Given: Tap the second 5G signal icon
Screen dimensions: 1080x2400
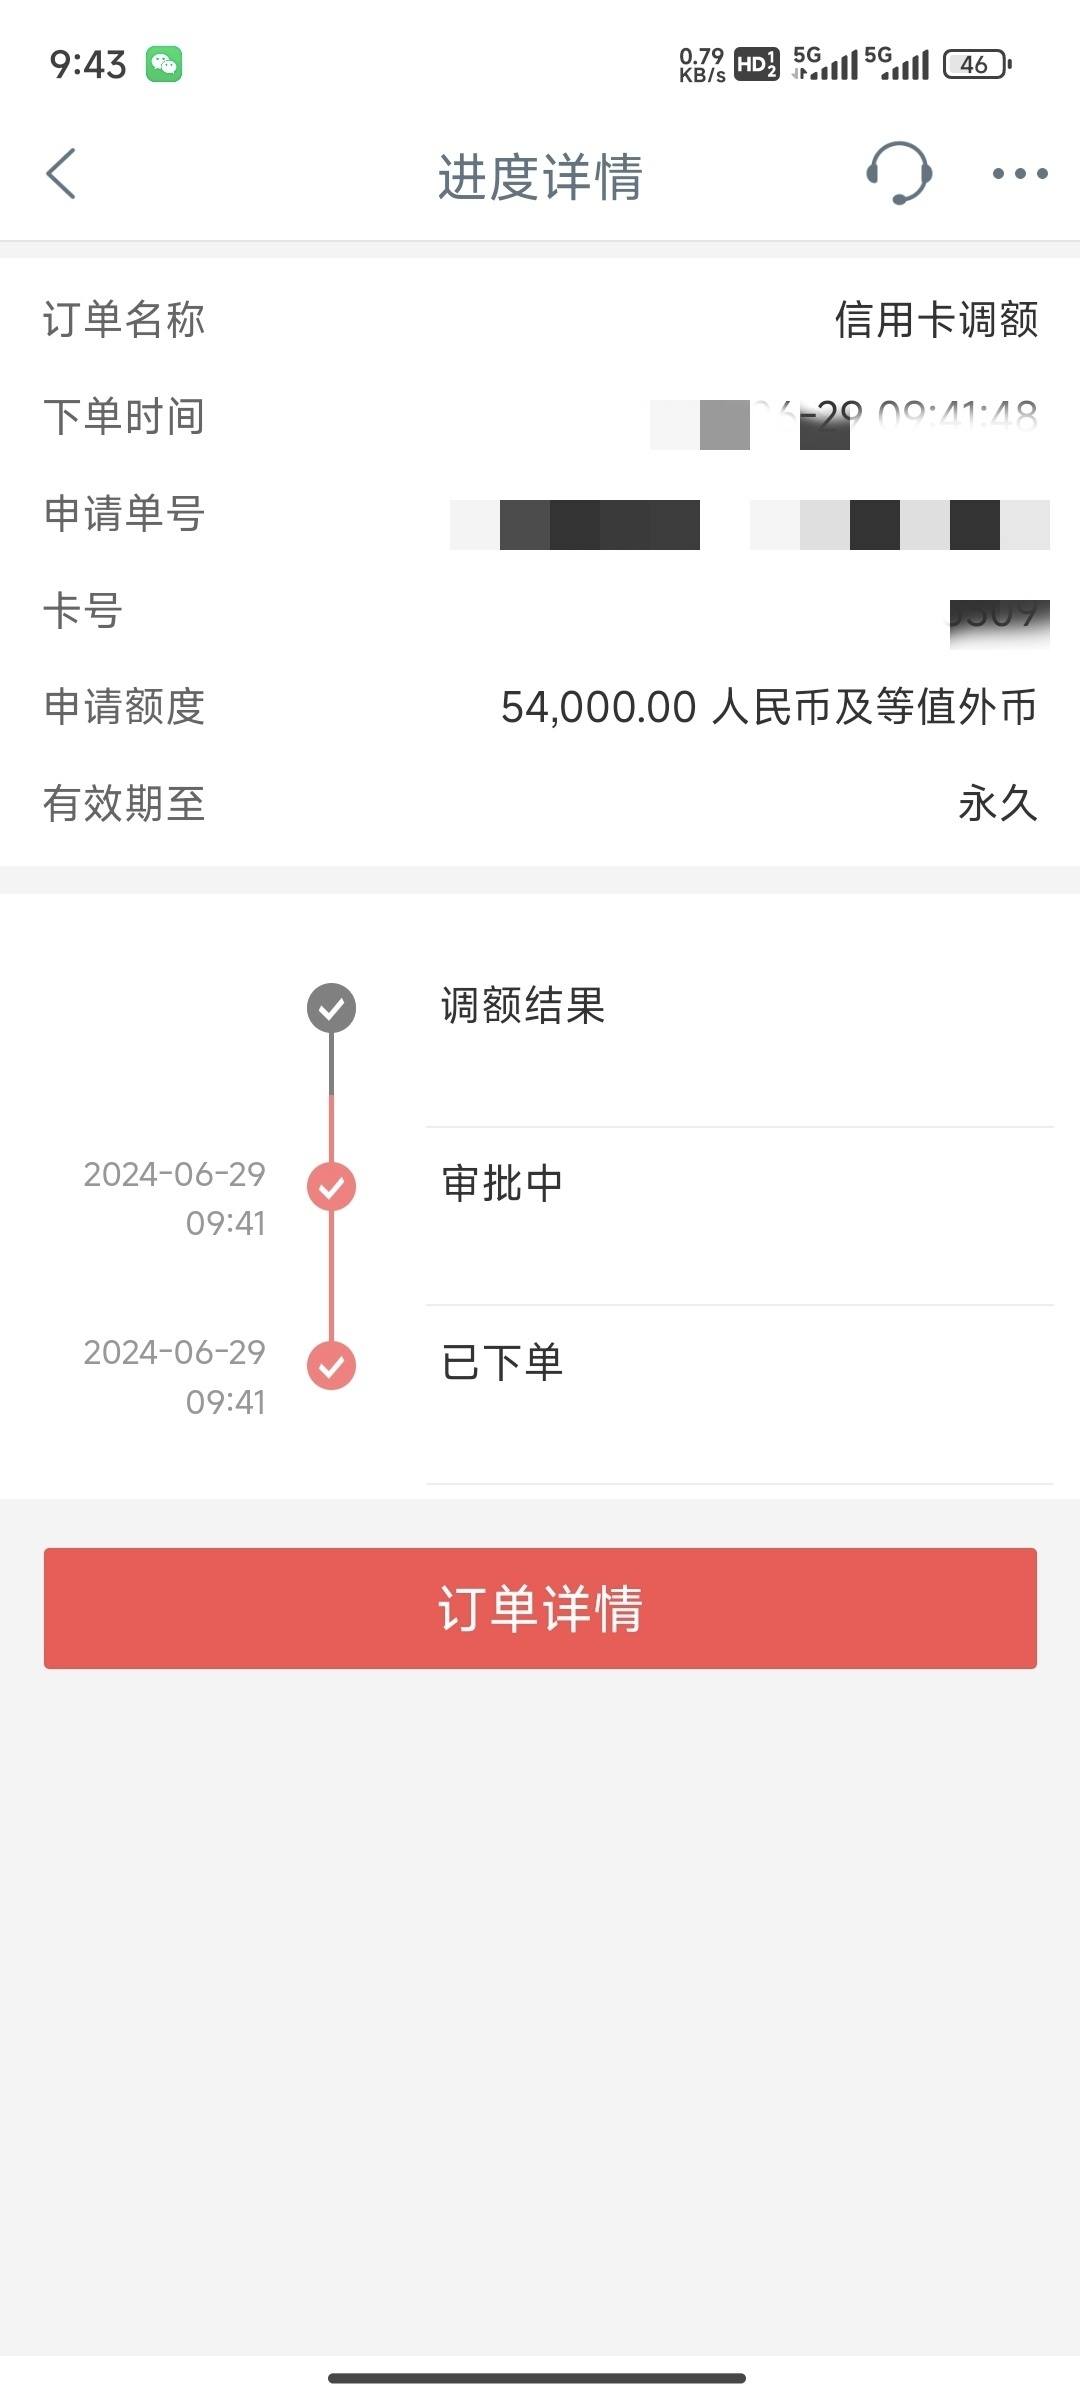Looking at the screenshot, I should [897, 63].
